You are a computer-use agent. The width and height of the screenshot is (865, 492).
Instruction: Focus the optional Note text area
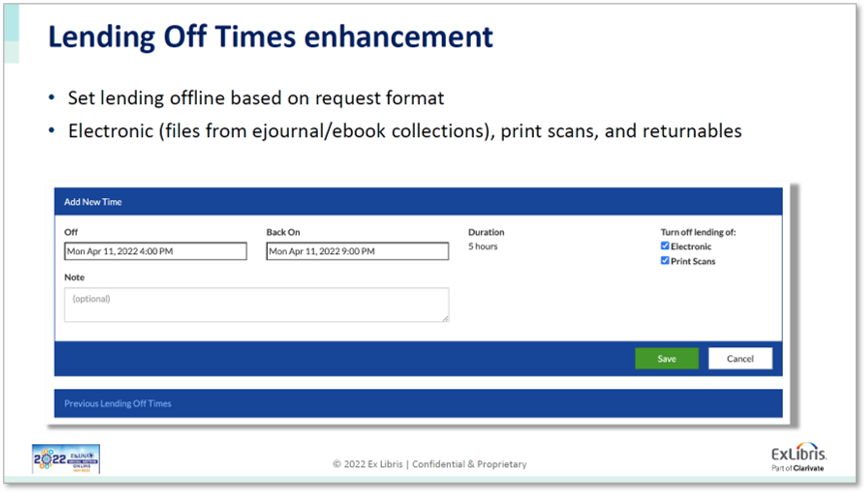[x=256, y=305]
